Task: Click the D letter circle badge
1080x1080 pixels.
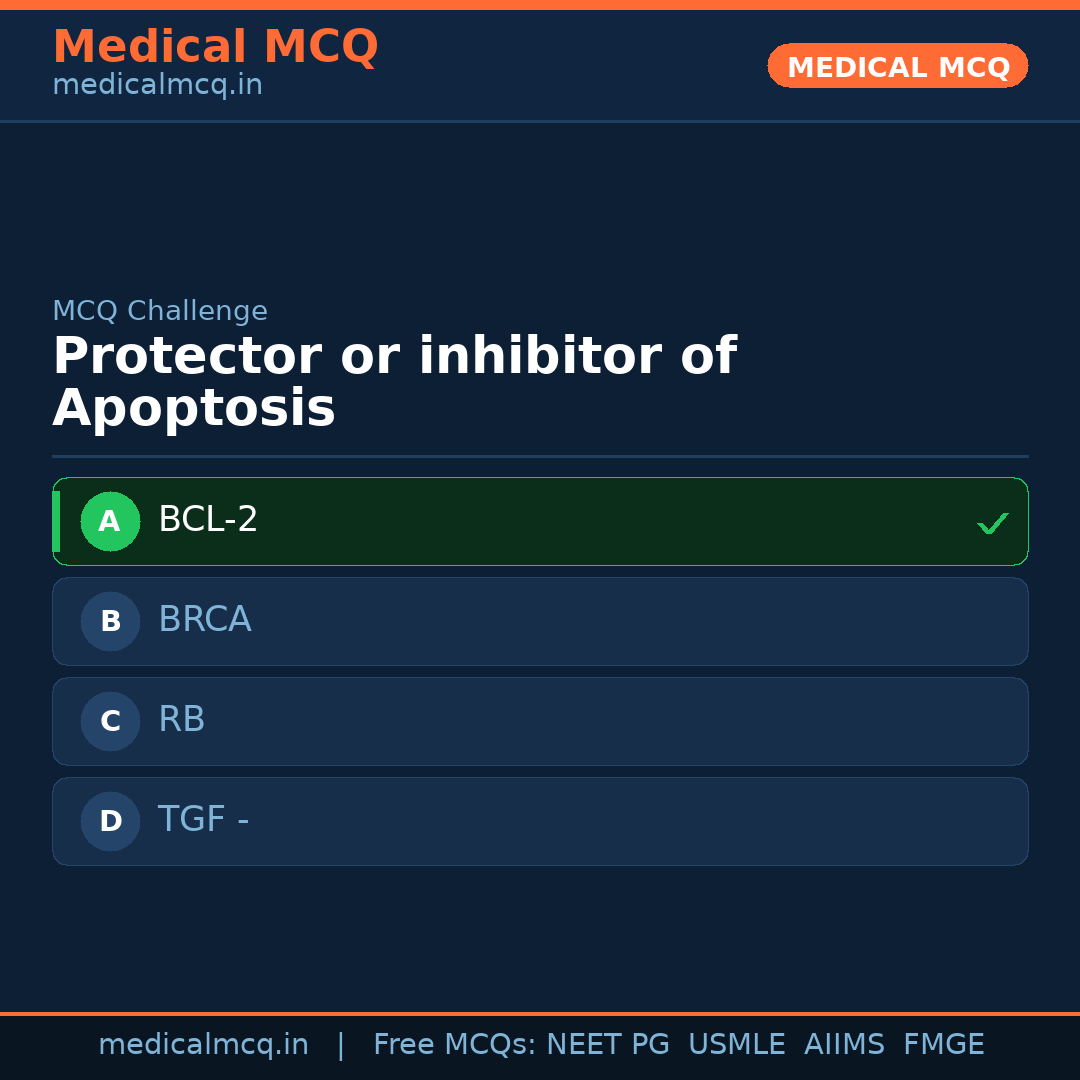Action: (110, 821)
